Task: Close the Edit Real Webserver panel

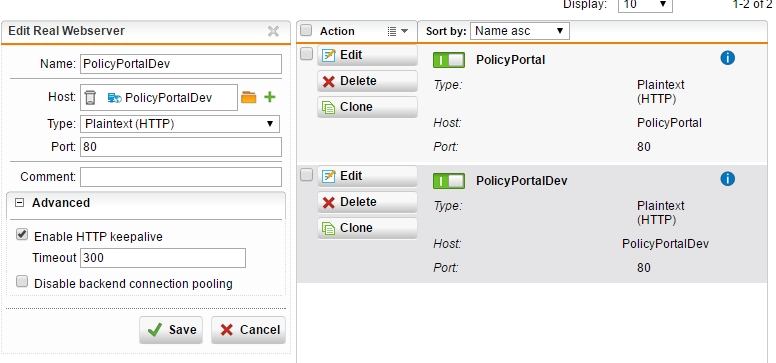Action: tap(273, 31)
